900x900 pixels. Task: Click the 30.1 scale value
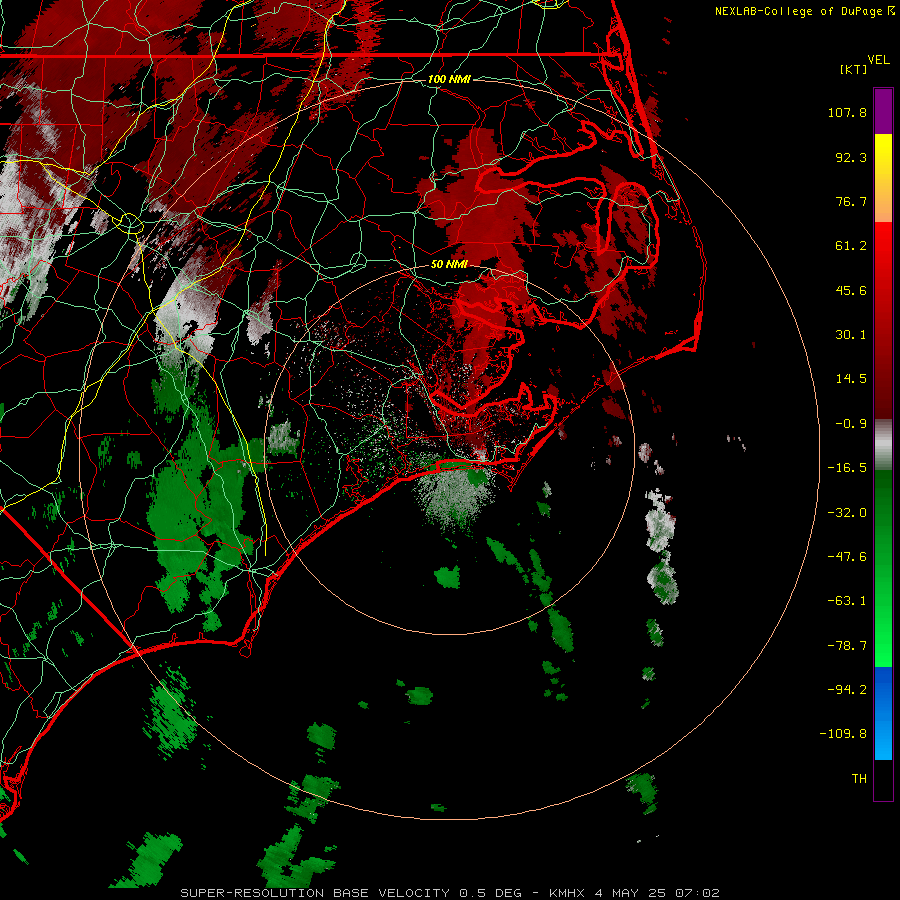click(x=851, y=335)
